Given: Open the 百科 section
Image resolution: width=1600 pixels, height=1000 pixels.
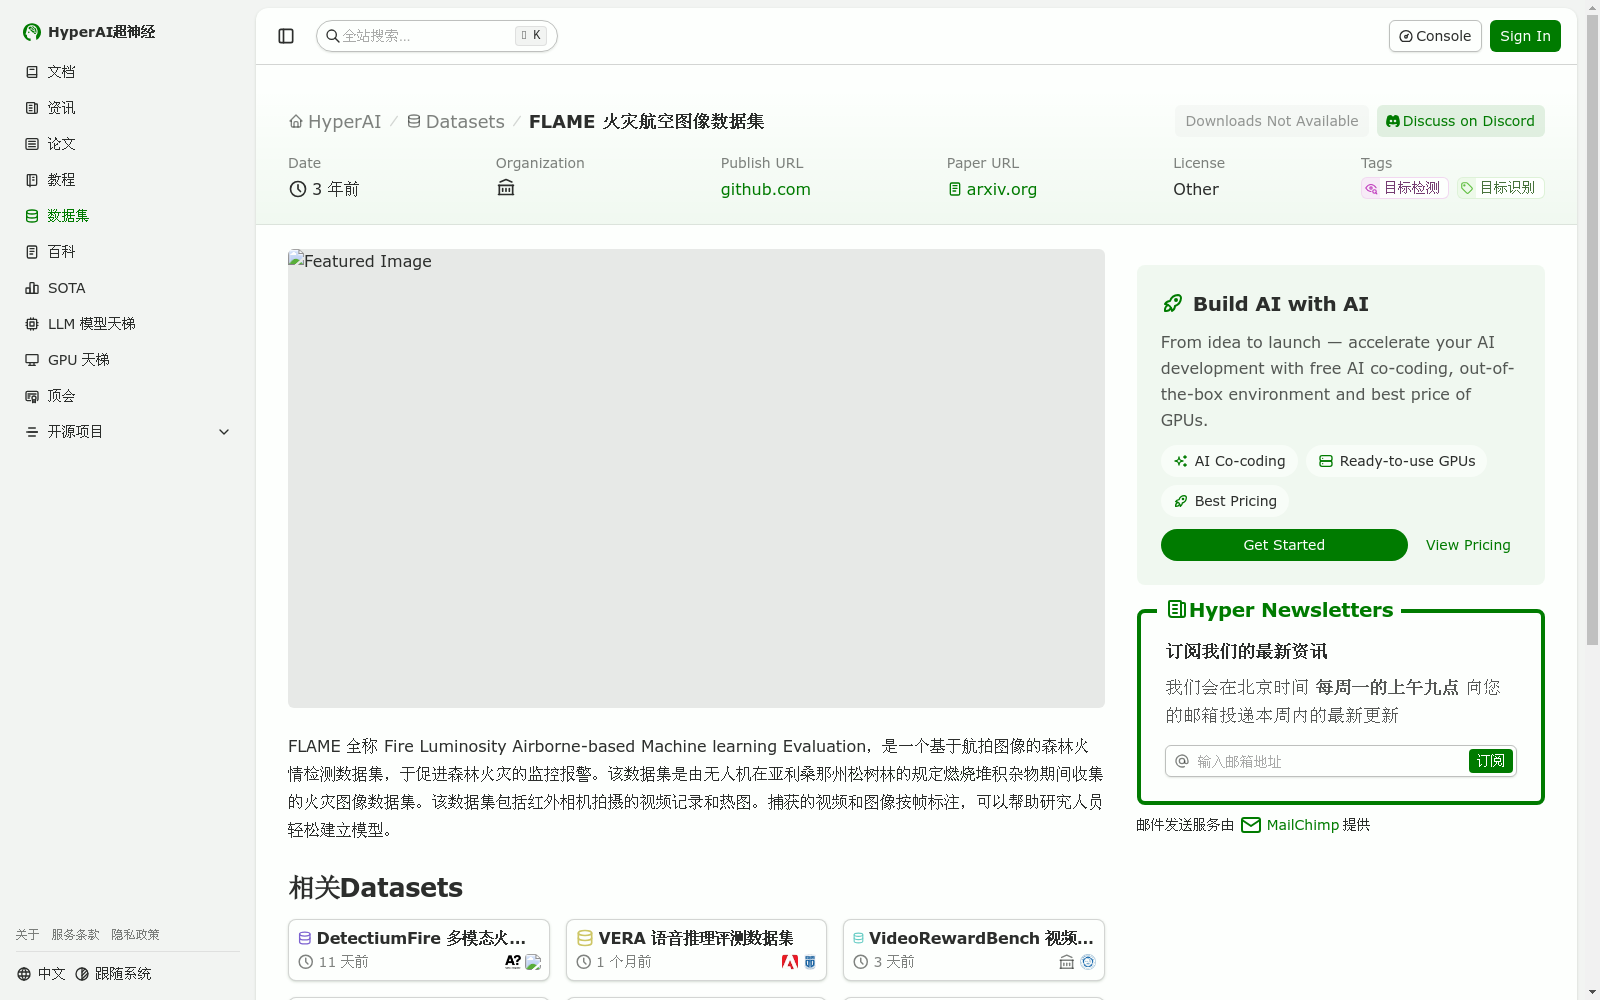Looking at the screenshot, I should (128, 252).
